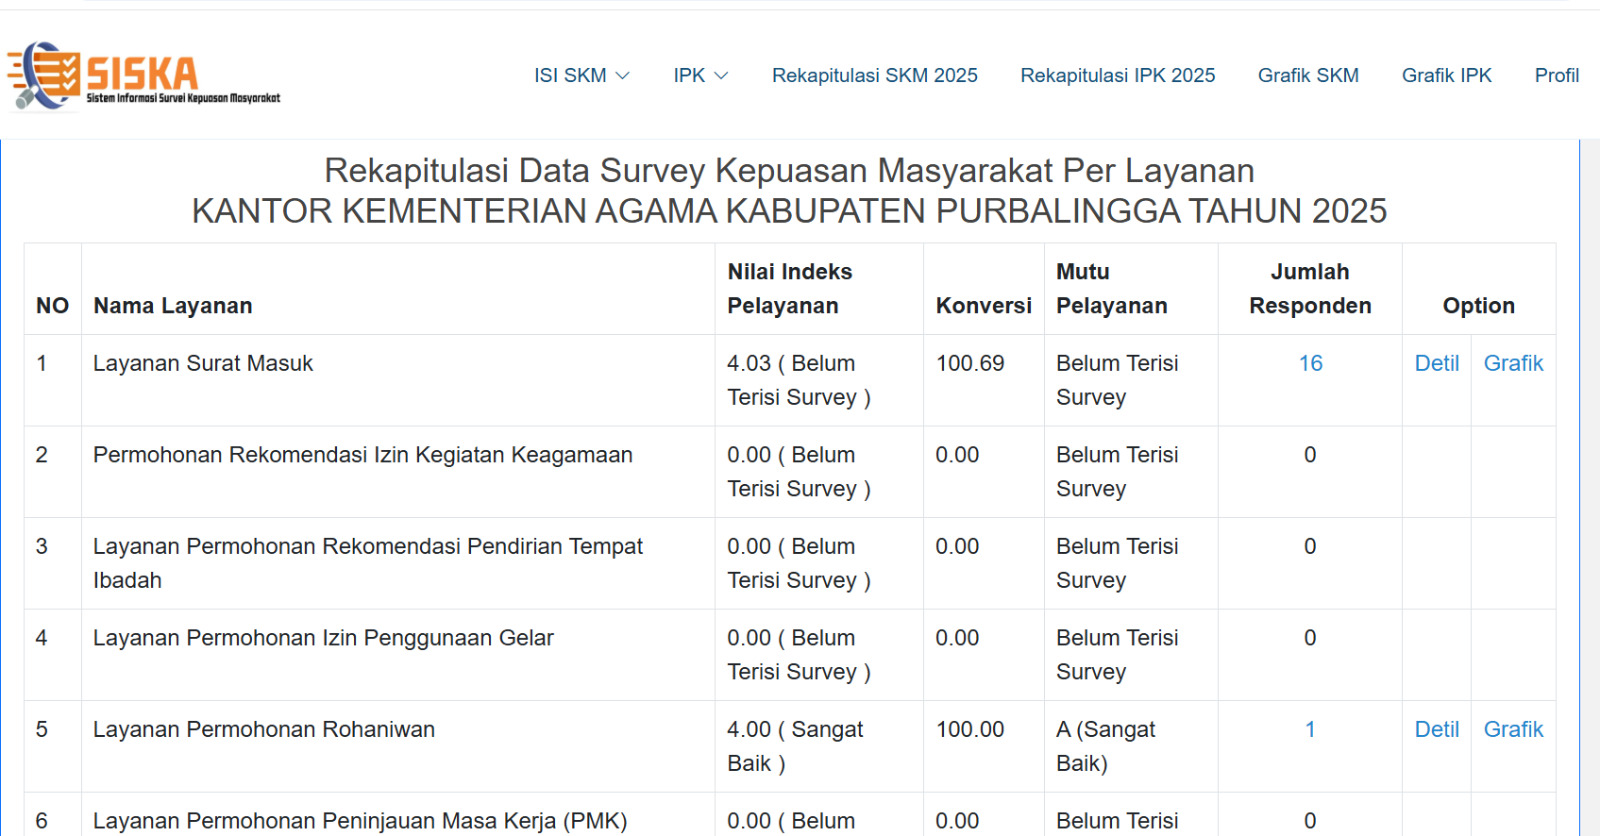
Task: Go to Grafik IPK
Action: point(1447,75)
